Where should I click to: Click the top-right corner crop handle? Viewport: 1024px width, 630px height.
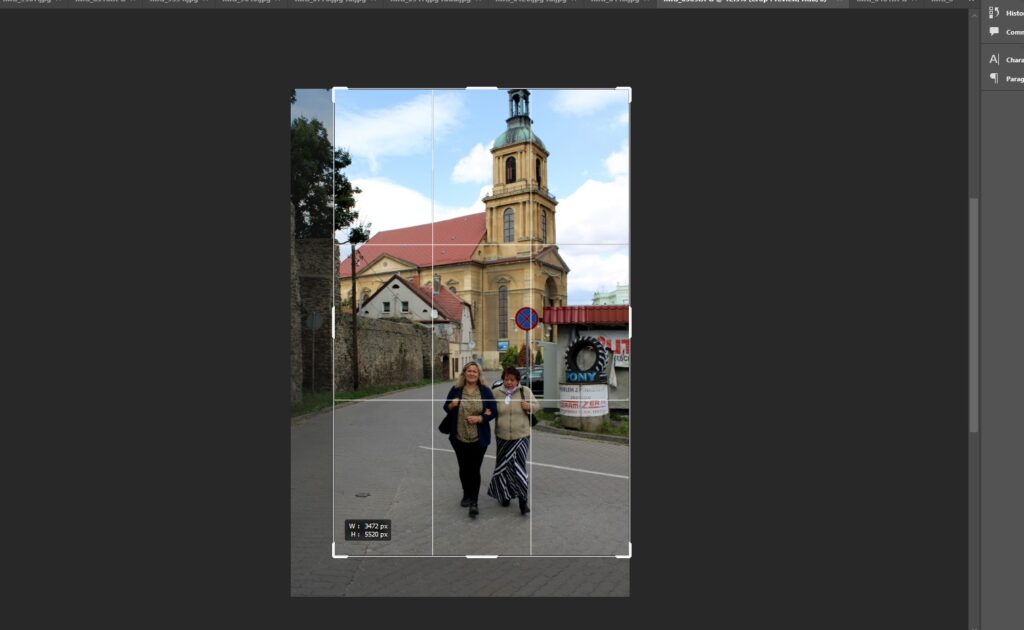(x=624, y=94)
